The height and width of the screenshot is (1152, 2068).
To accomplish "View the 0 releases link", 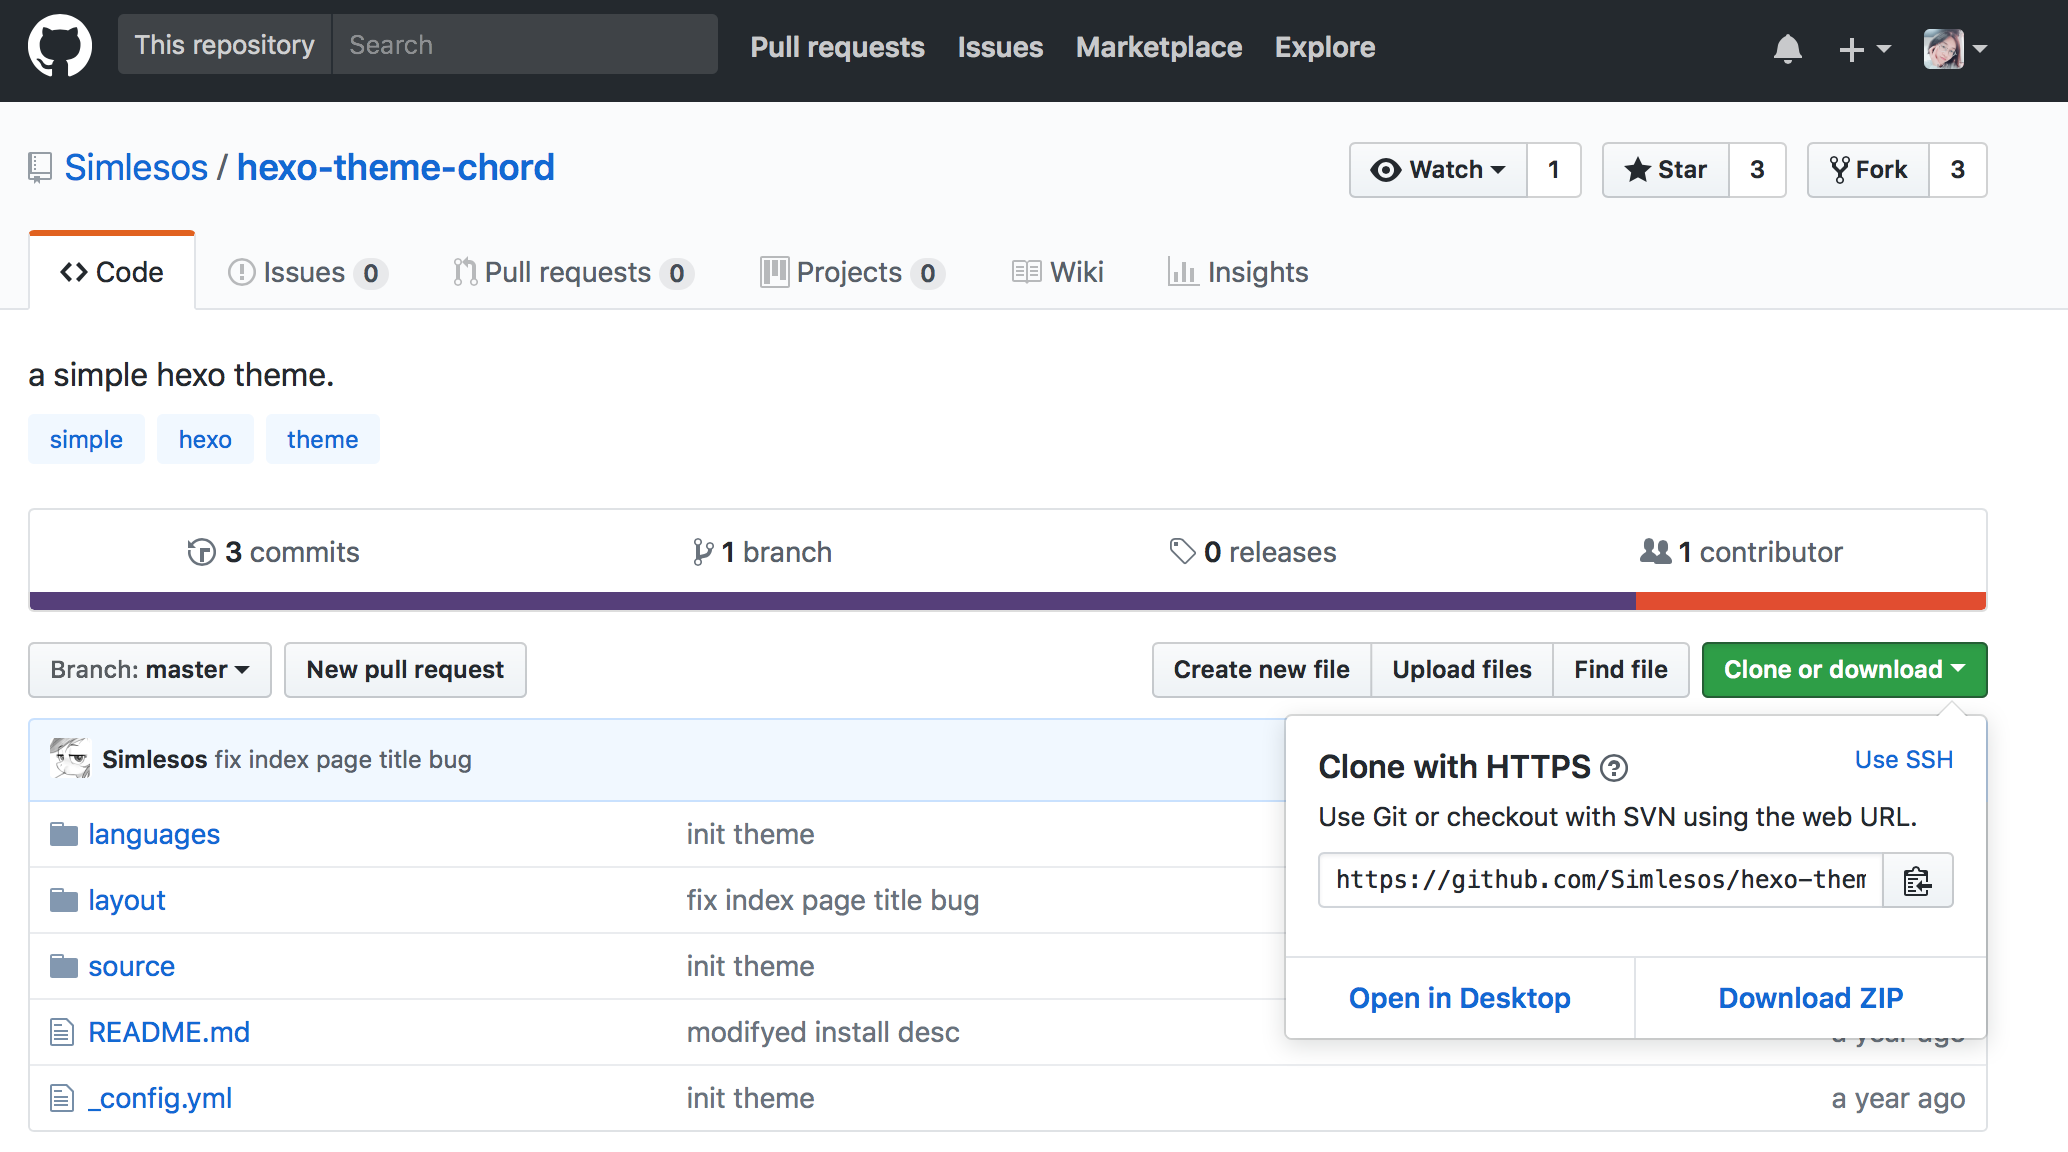I will tap(1253, 552).
